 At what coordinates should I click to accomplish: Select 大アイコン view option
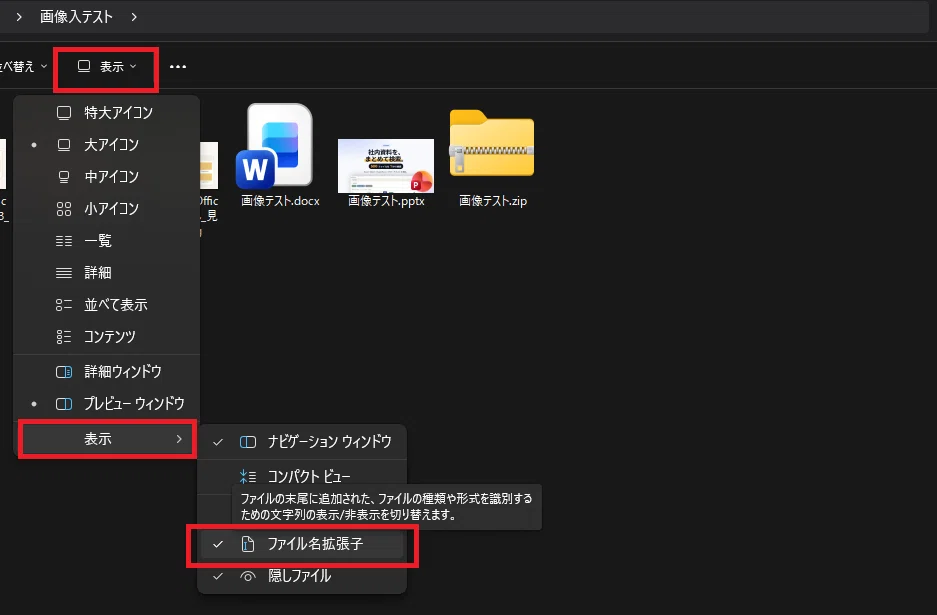106,145
